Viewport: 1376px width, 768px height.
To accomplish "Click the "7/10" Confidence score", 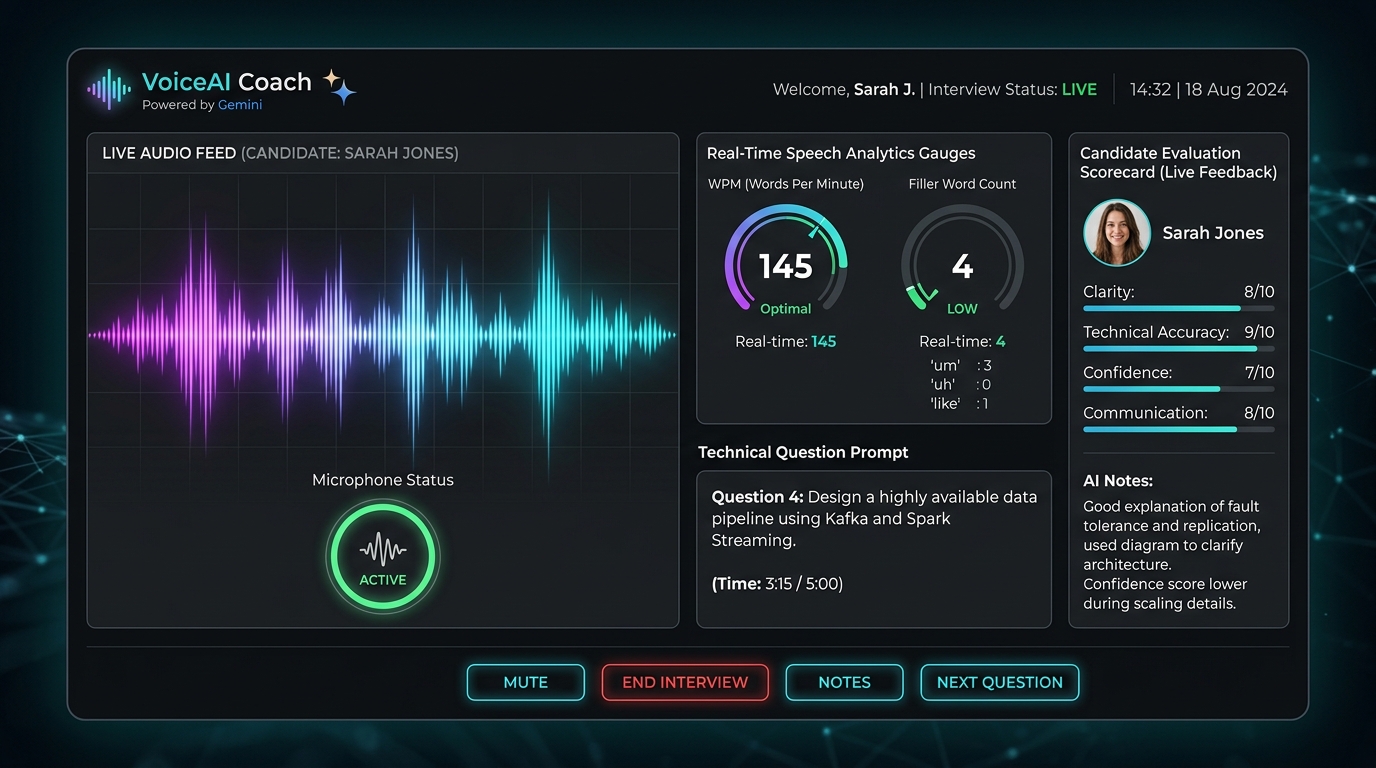I will [x=1259, y=372].
